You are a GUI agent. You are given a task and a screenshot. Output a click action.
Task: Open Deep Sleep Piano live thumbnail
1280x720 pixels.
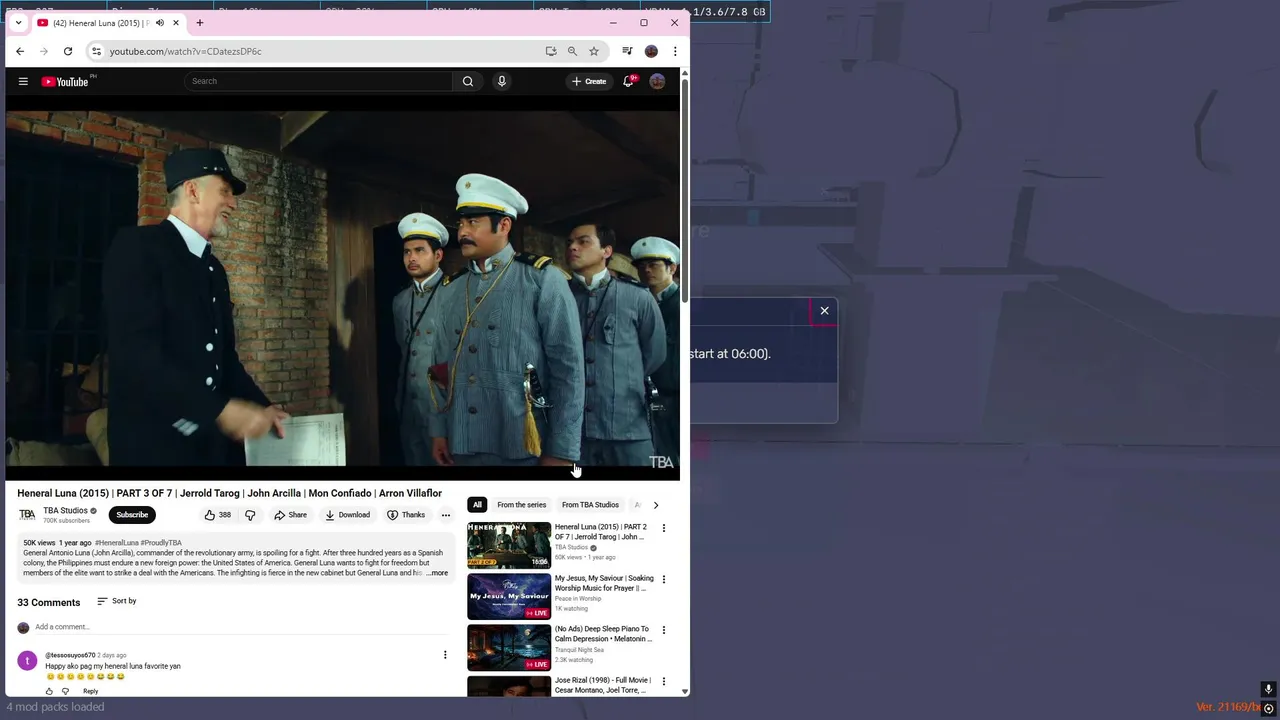pyautogui.click(x=509, y=647)
